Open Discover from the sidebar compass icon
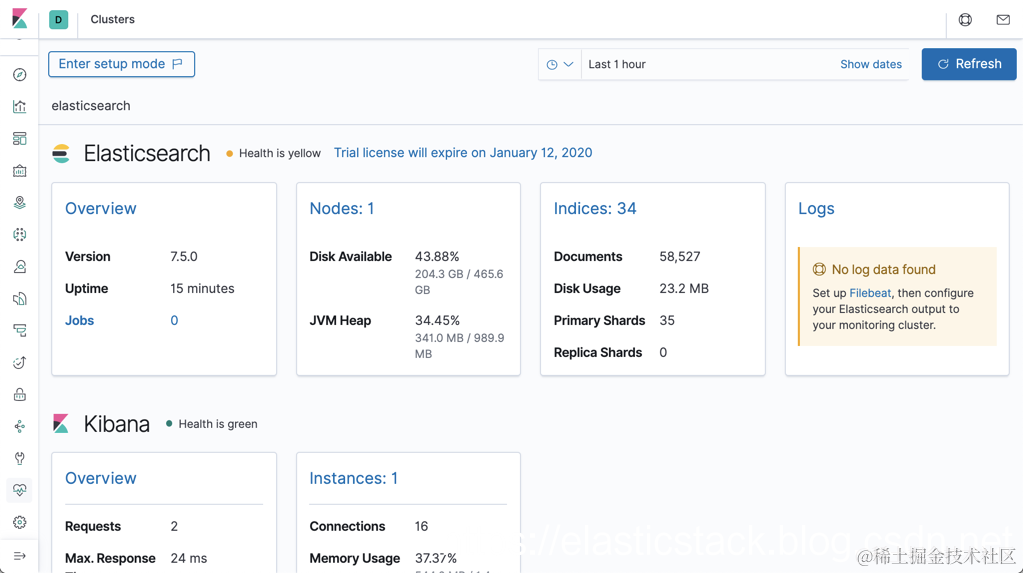This screenshot has width=1023, height=573. coord(20,74)
